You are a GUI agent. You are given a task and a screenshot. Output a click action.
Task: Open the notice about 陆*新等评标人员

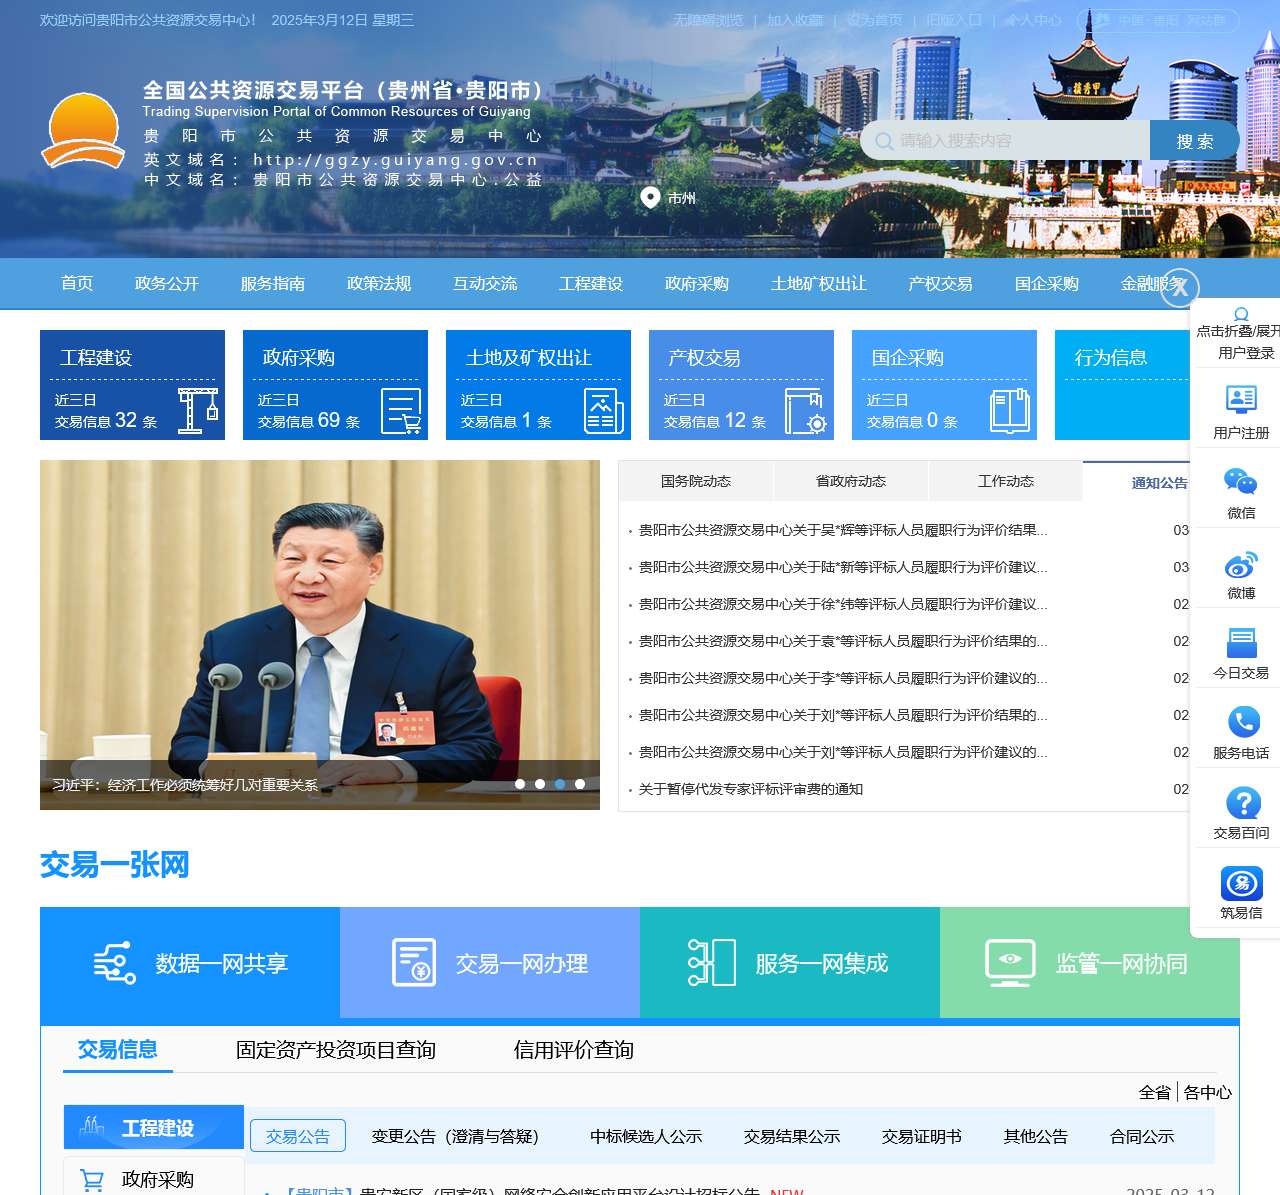coord(843,567)
